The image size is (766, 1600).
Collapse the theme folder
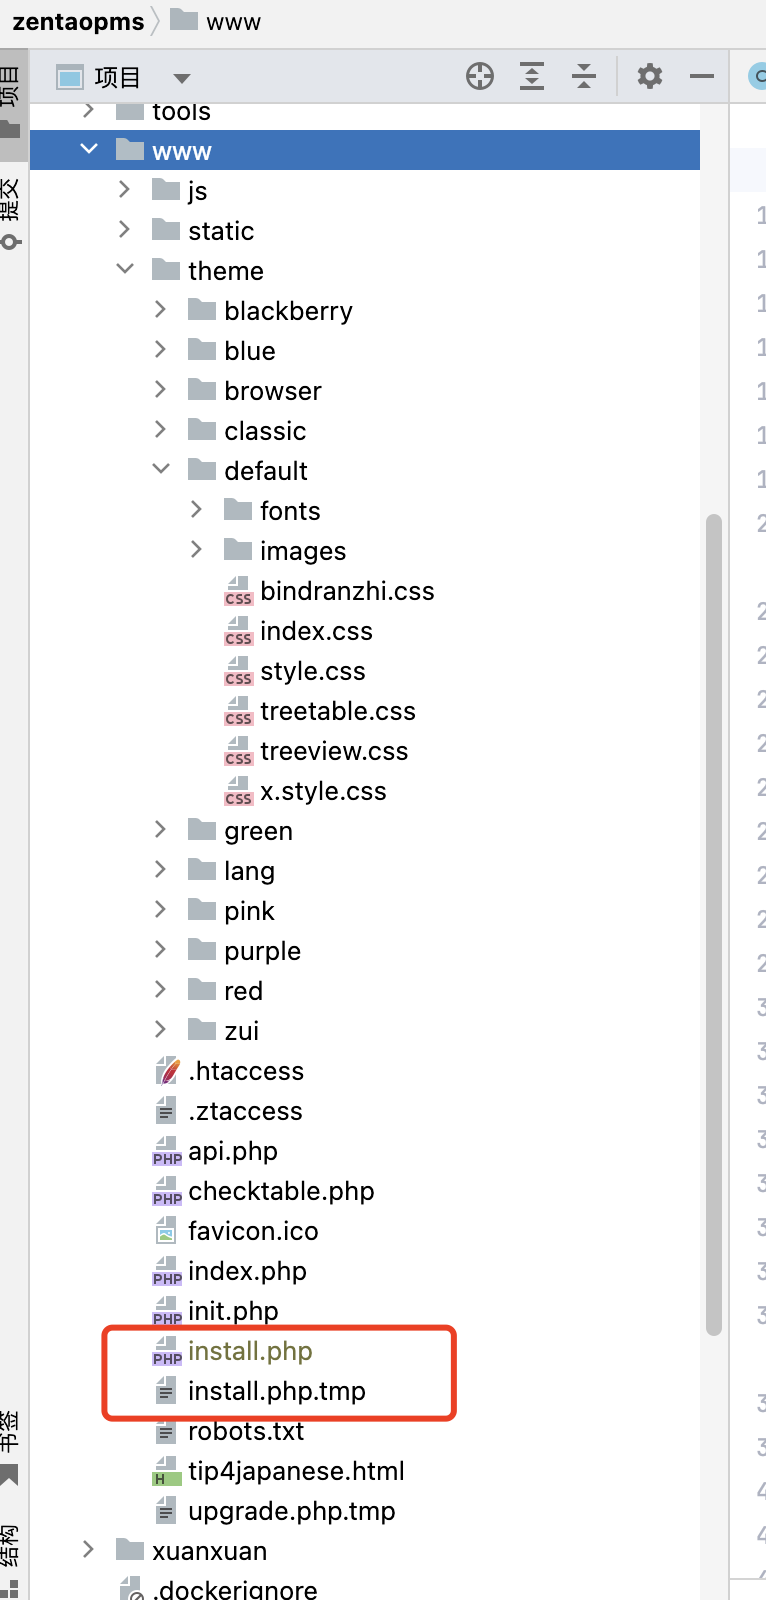[125, 270]
